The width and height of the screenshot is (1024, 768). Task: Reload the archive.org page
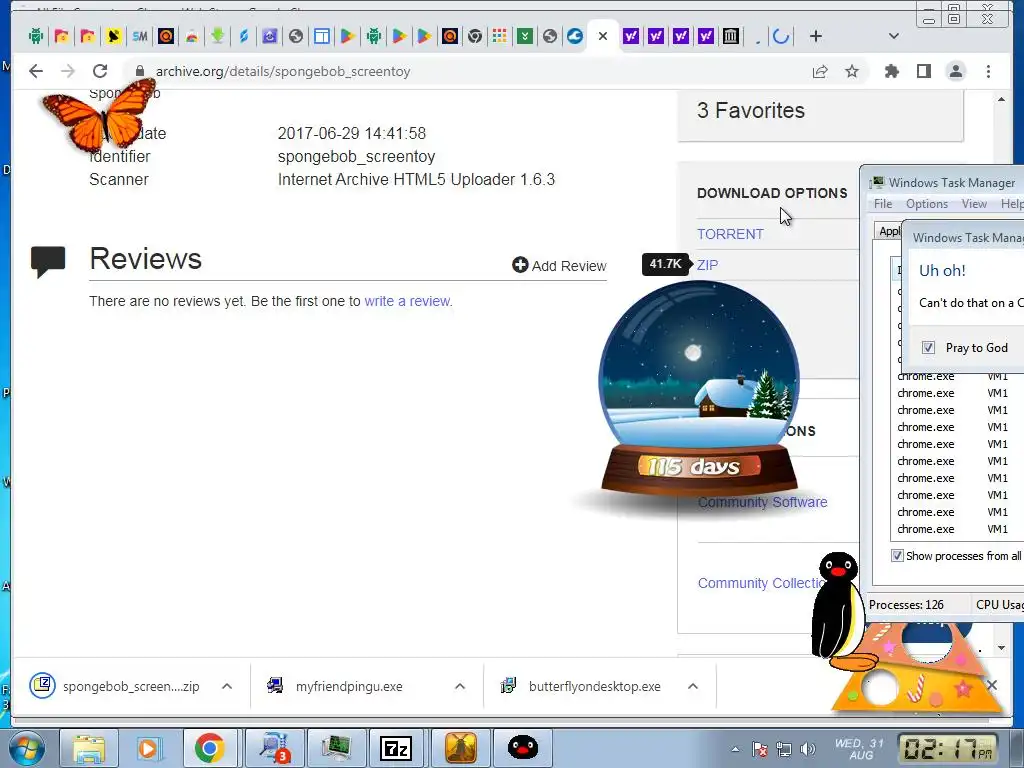(99, 71)
